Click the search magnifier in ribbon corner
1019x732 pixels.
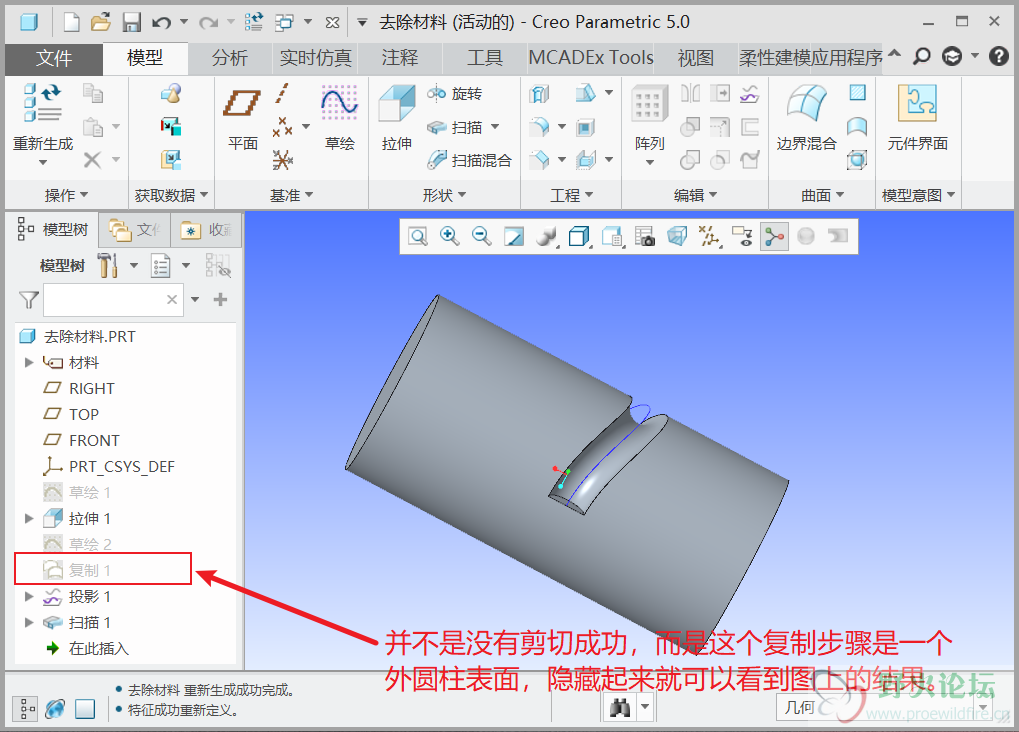click(x=922, y=57)
